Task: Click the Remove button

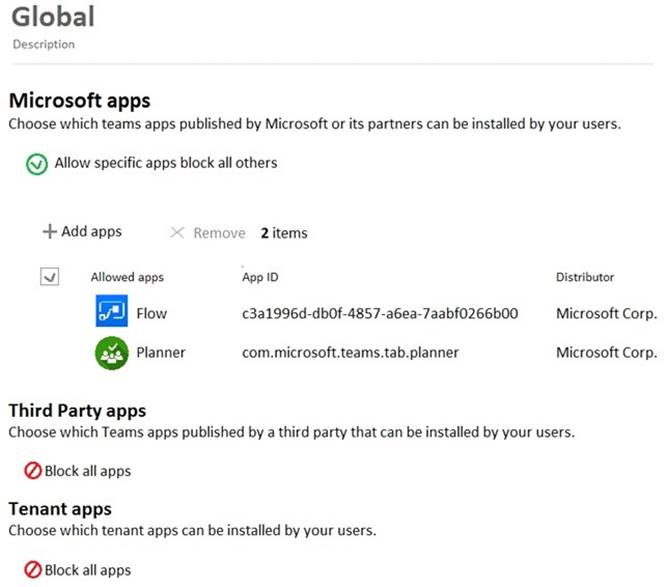Action: 208,233
